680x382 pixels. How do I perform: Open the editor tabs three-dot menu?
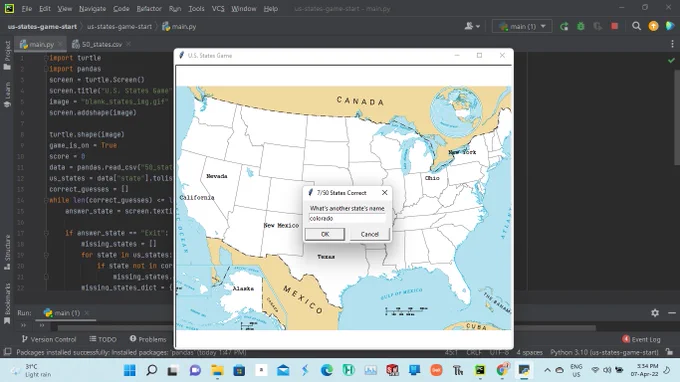pyautogui.click(x=672, y=44)
